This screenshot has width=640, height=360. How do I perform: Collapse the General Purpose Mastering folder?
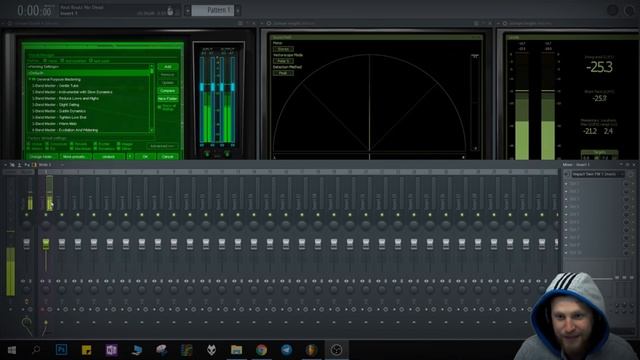pyautogui.click(x=30, y=79)
